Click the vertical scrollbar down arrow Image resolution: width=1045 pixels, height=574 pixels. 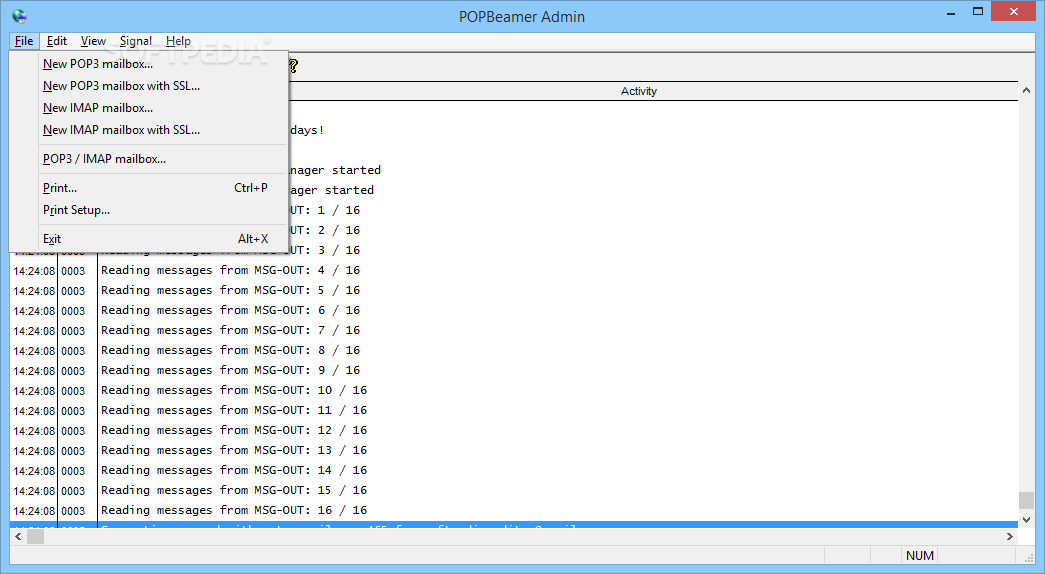[x=1026, y=519]
